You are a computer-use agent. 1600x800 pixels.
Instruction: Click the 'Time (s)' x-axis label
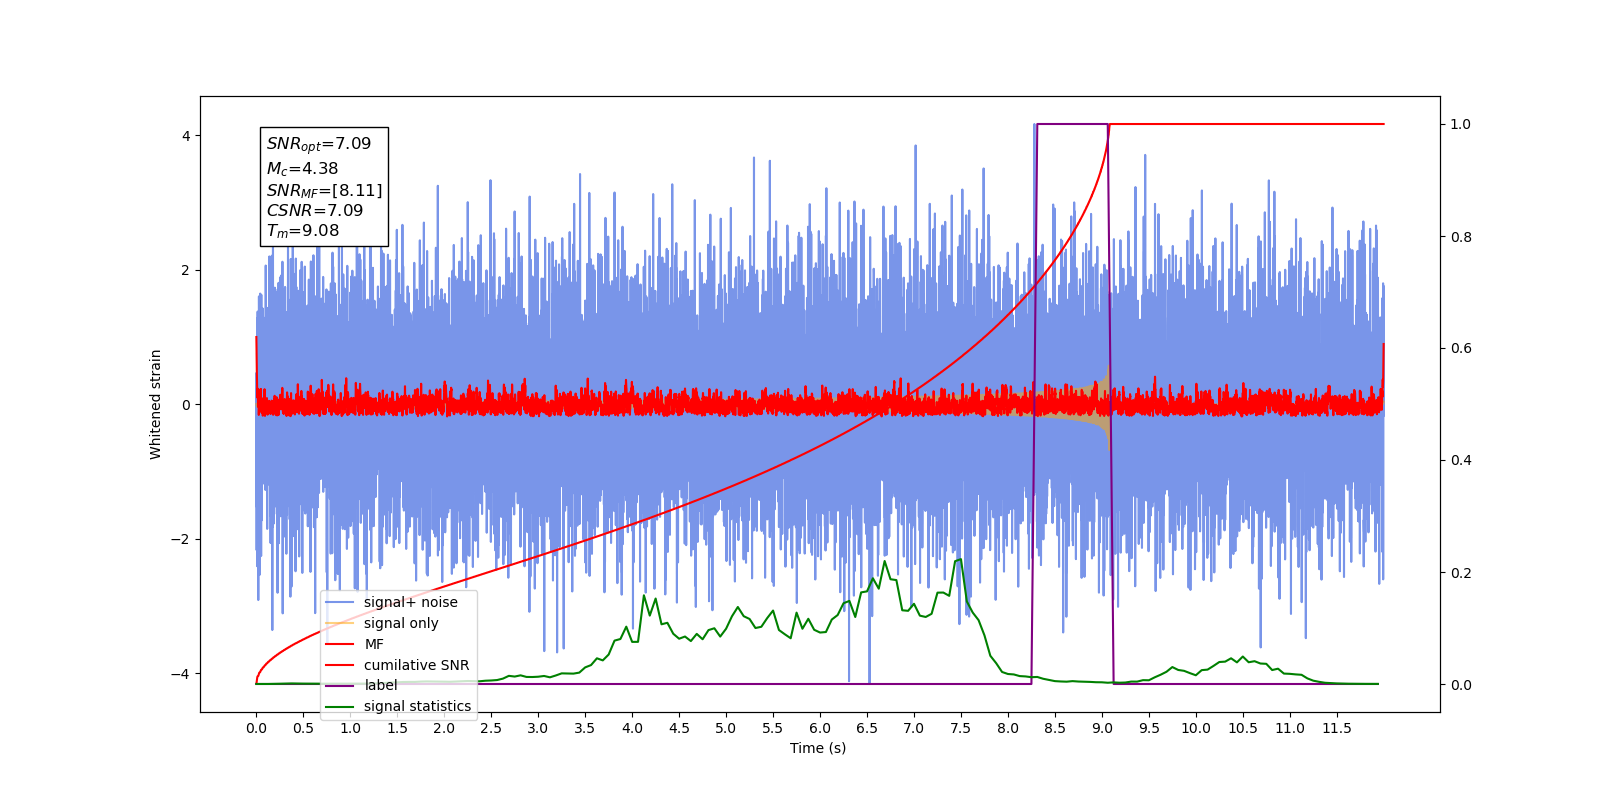click(818, 748)
